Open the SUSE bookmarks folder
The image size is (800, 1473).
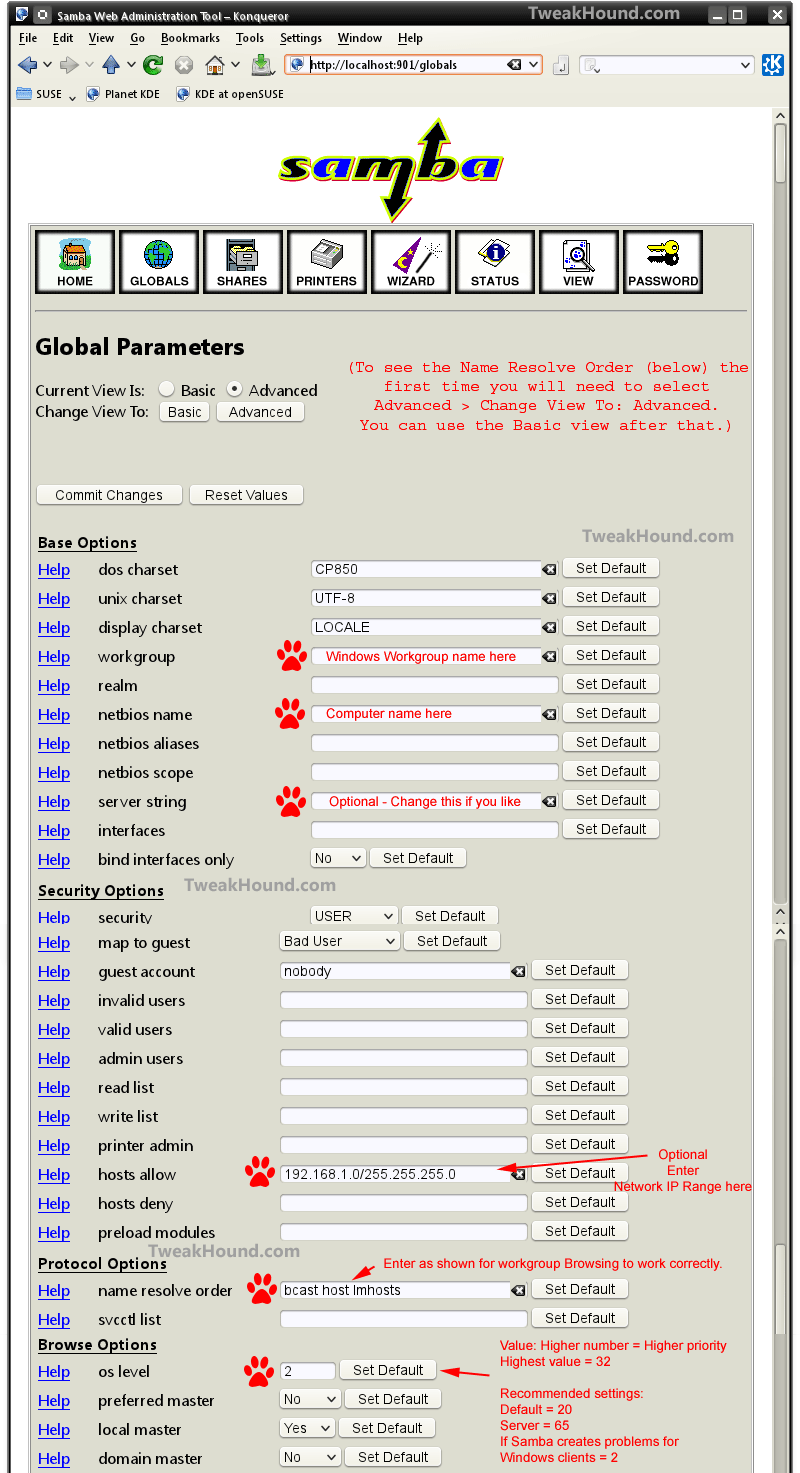[x=47, y=94]
